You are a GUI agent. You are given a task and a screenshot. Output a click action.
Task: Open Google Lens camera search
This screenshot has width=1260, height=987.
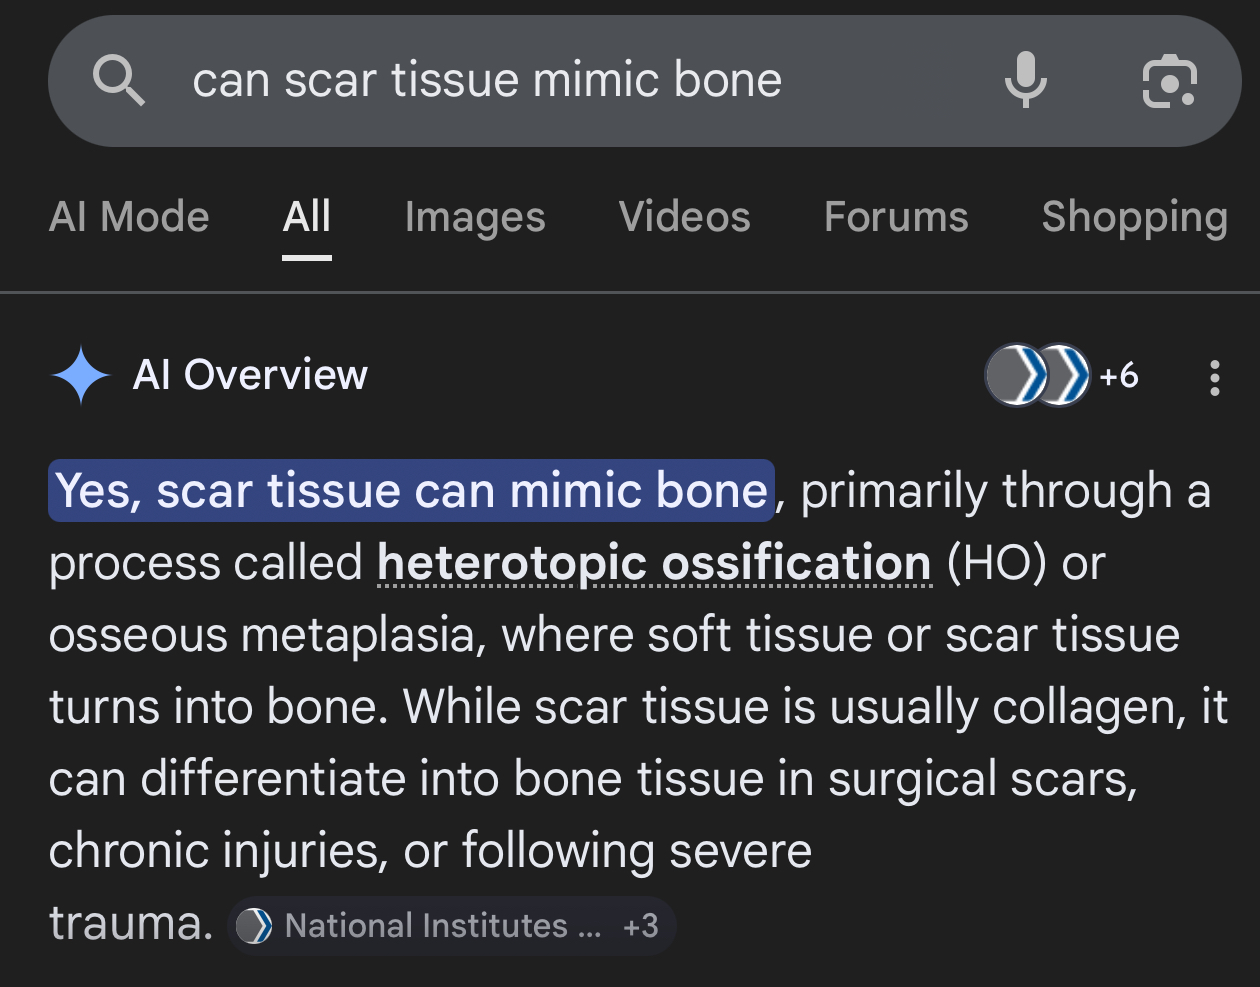point(1169,81)
